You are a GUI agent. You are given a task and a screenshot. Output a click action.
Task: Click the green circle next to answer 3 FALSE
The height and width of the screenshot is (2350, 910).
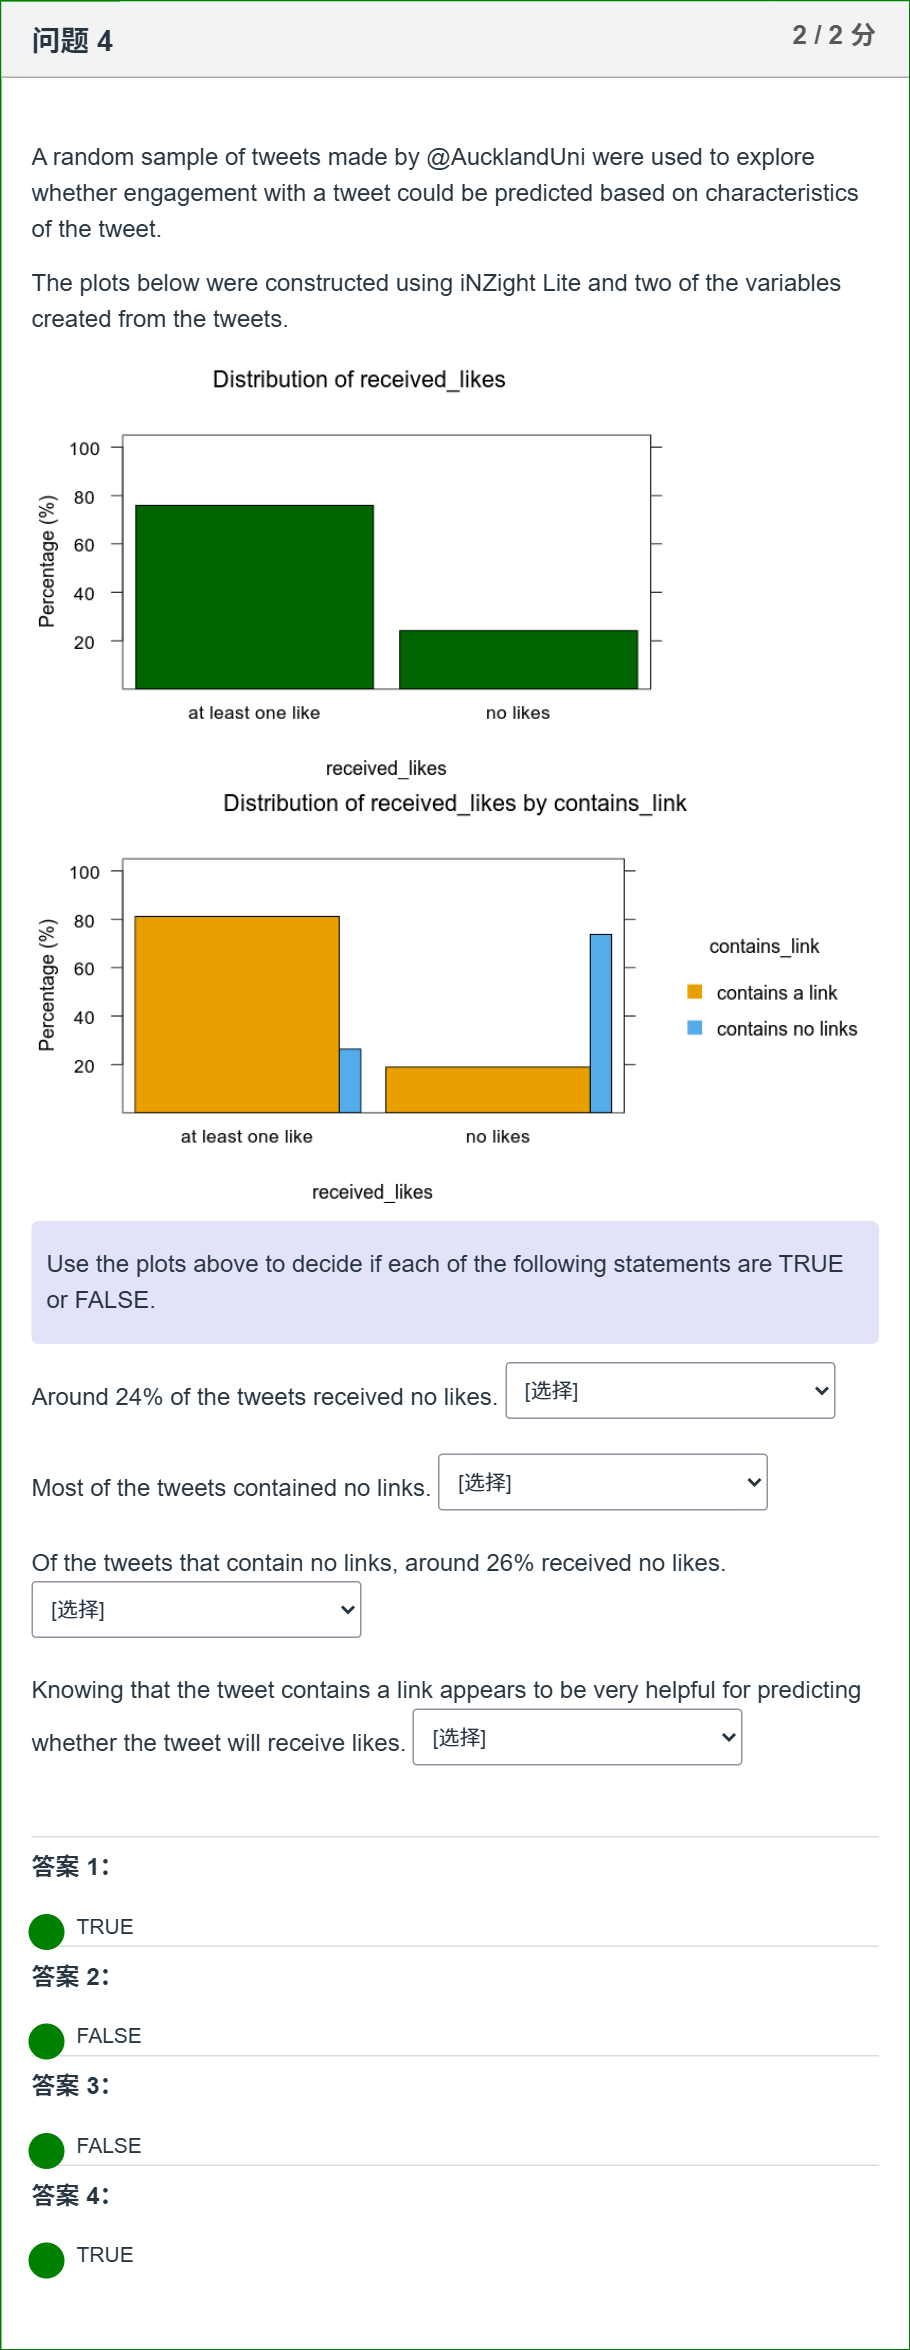[x=46, y=2150]
